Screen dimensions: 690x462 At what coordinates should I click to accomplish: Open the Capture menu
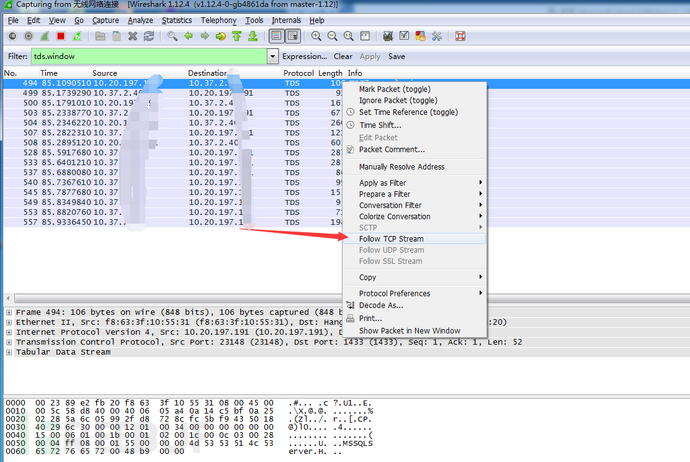(106, 20)
